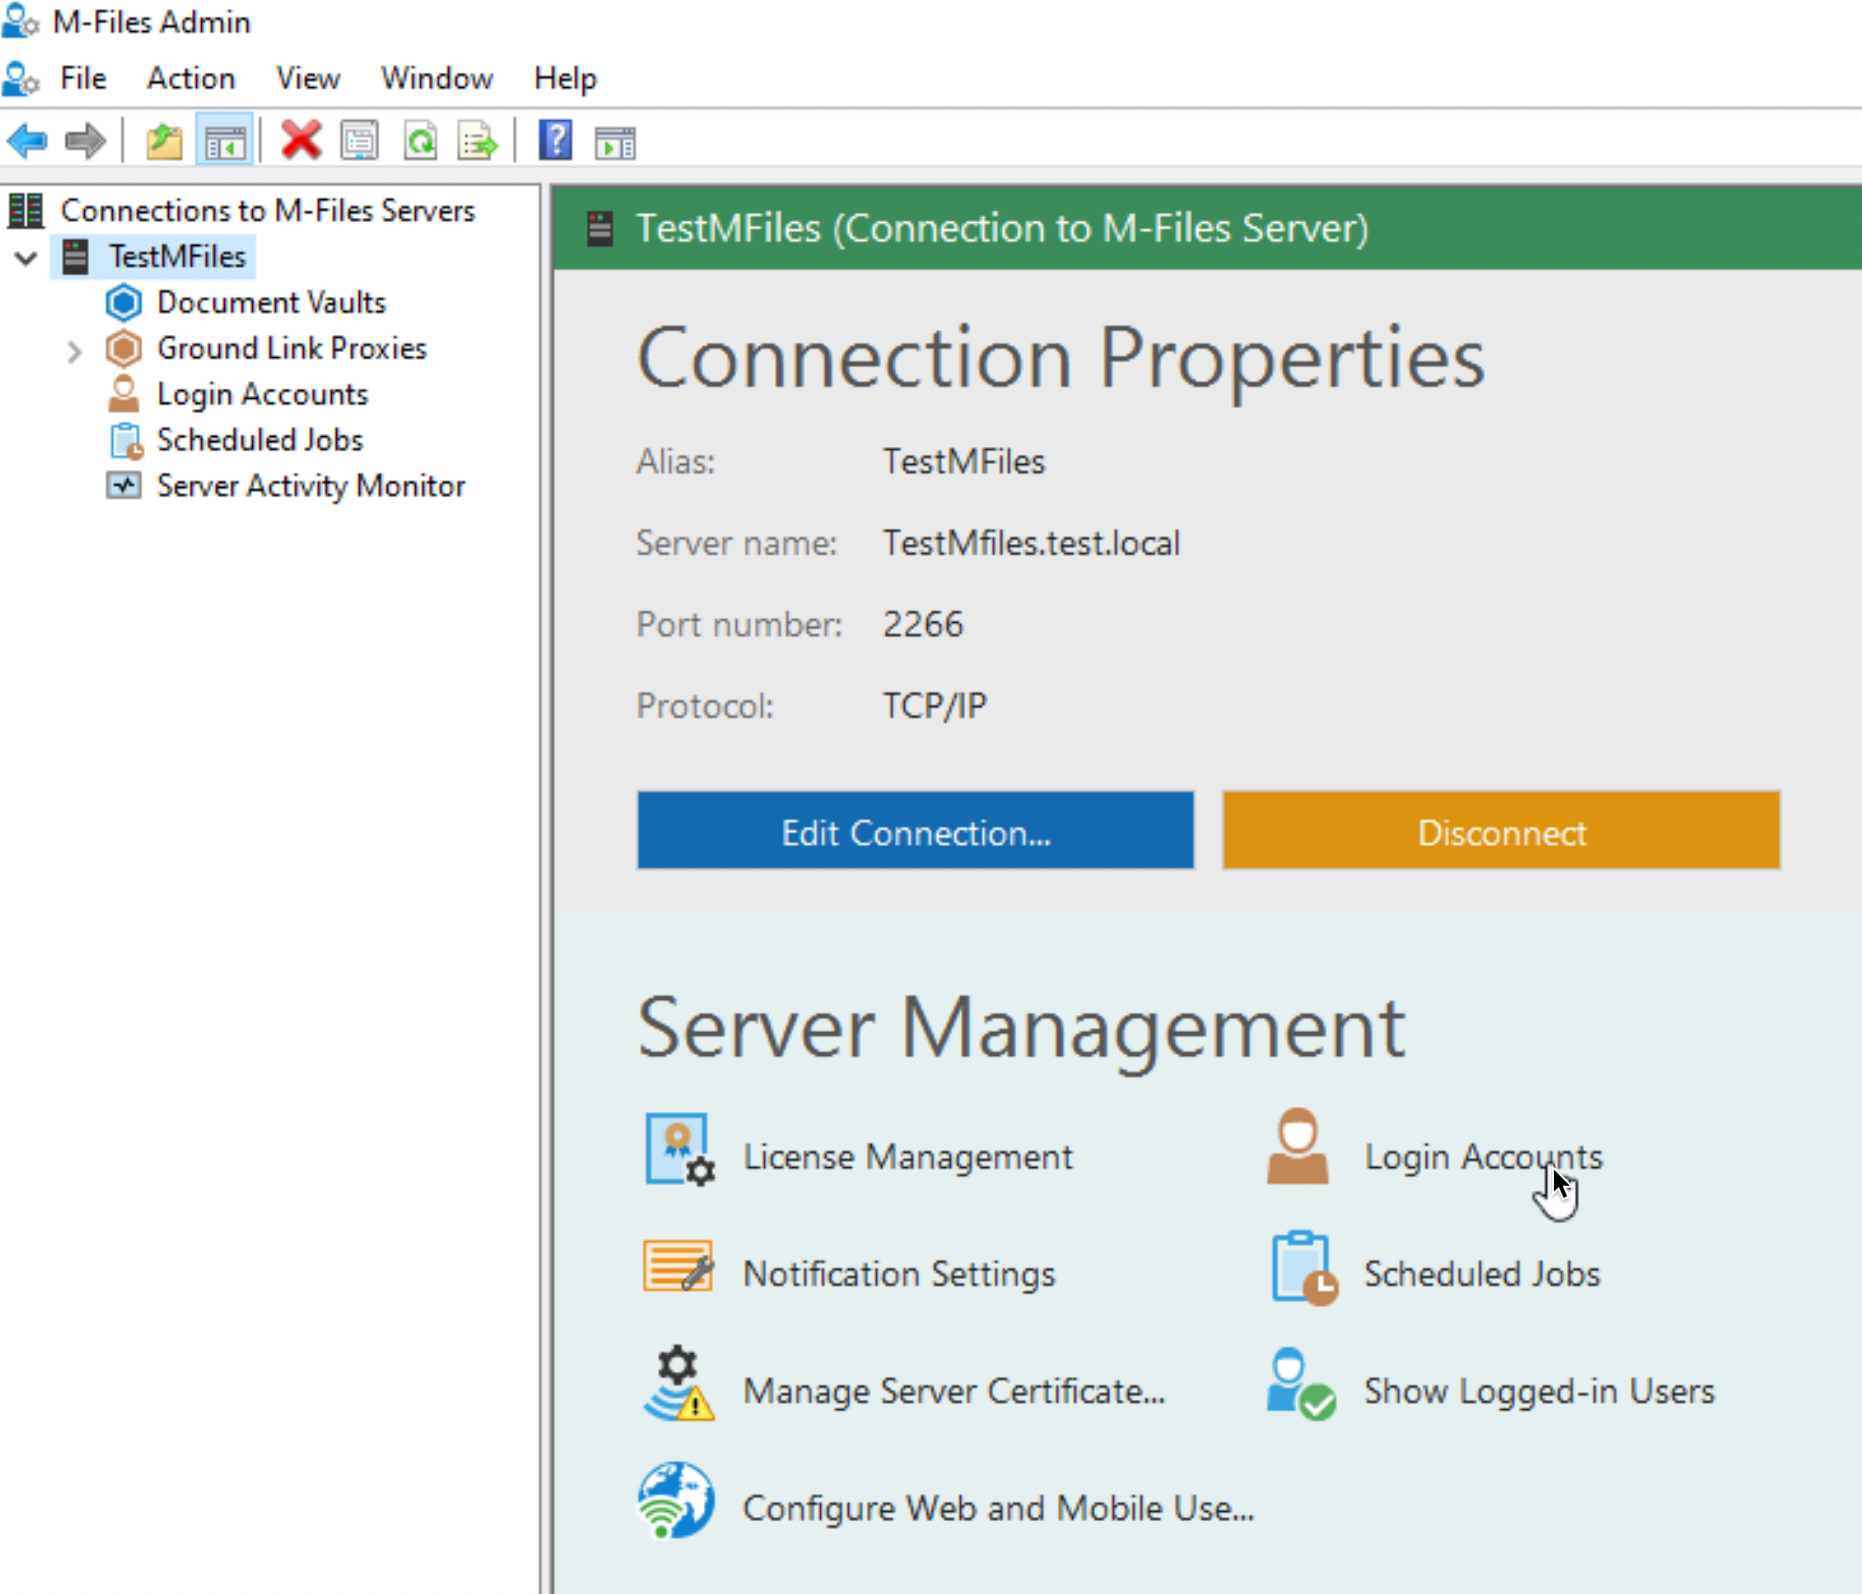Select Connections to M-Files Servers root label
This screenshot has height=1594, width=1862.
[268, 210]
